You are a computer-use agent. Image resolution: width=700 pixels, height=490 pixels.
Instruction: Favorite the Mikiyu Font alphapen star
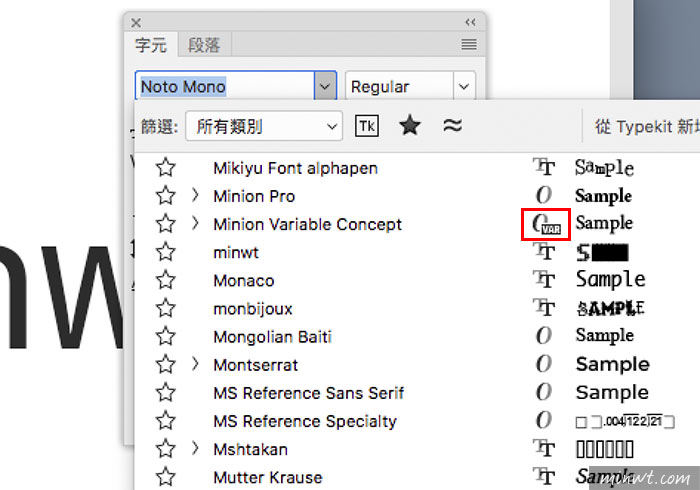(166, 167)
